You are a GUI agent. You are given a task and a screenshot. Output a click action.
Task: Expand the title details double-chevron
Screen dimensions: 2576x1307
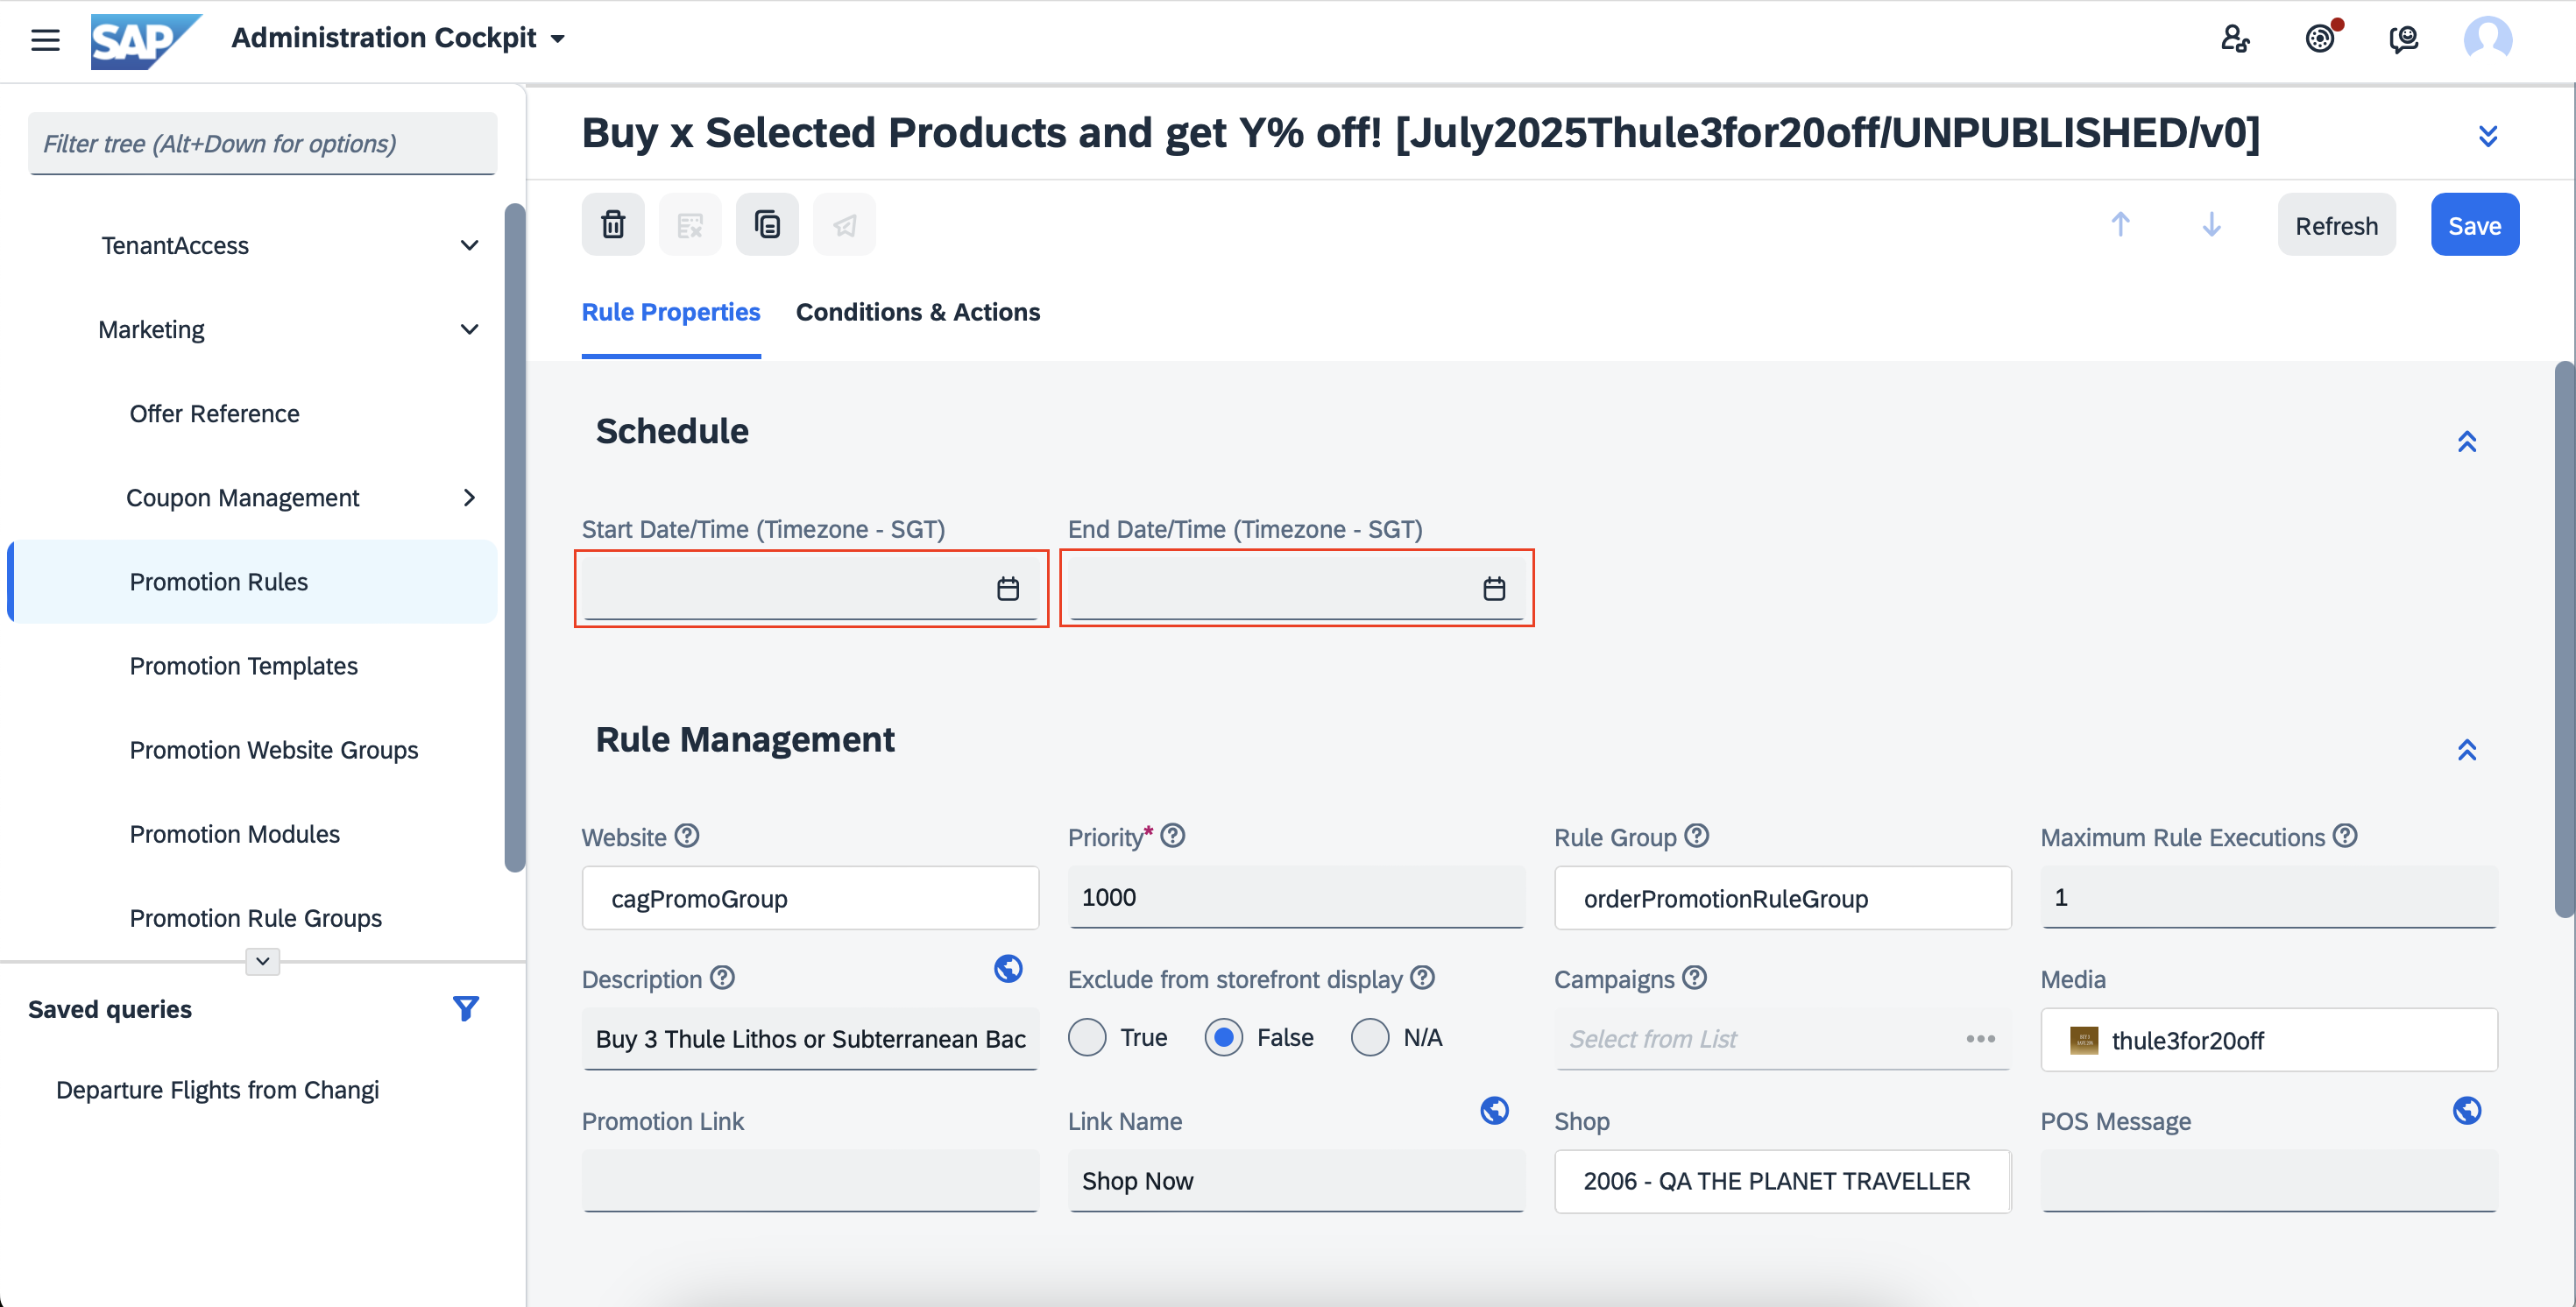[x=2487, y=135]
